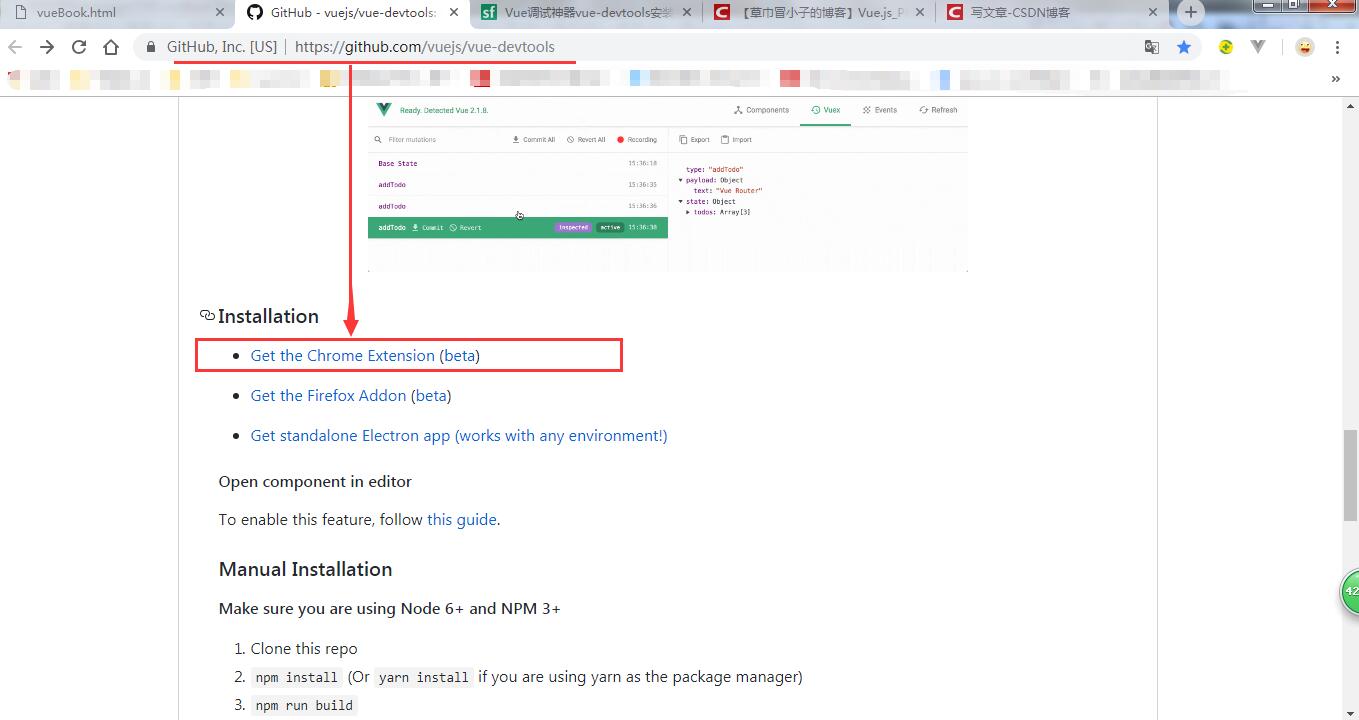Click the page scrollbar thumb
The width and height of the screenshot is (1359, 720).
pos(1350,475)
